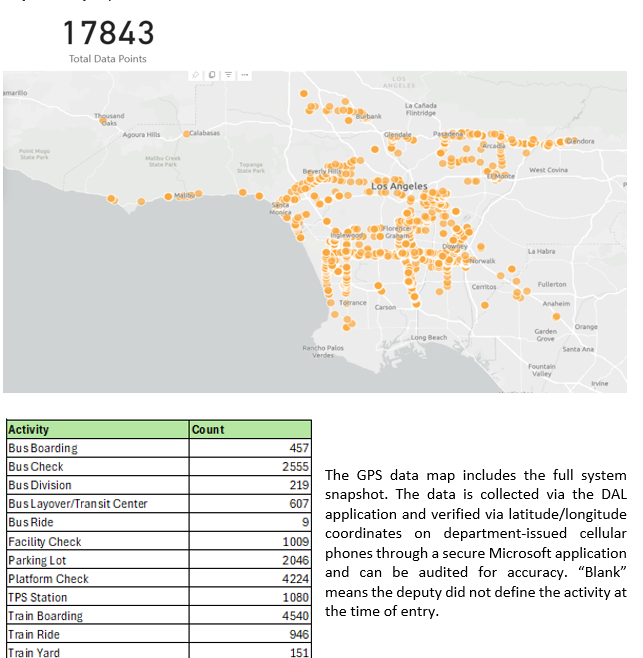Open the filter icon on map
Viewport: 643px width, 658px height.
(228, 76)
